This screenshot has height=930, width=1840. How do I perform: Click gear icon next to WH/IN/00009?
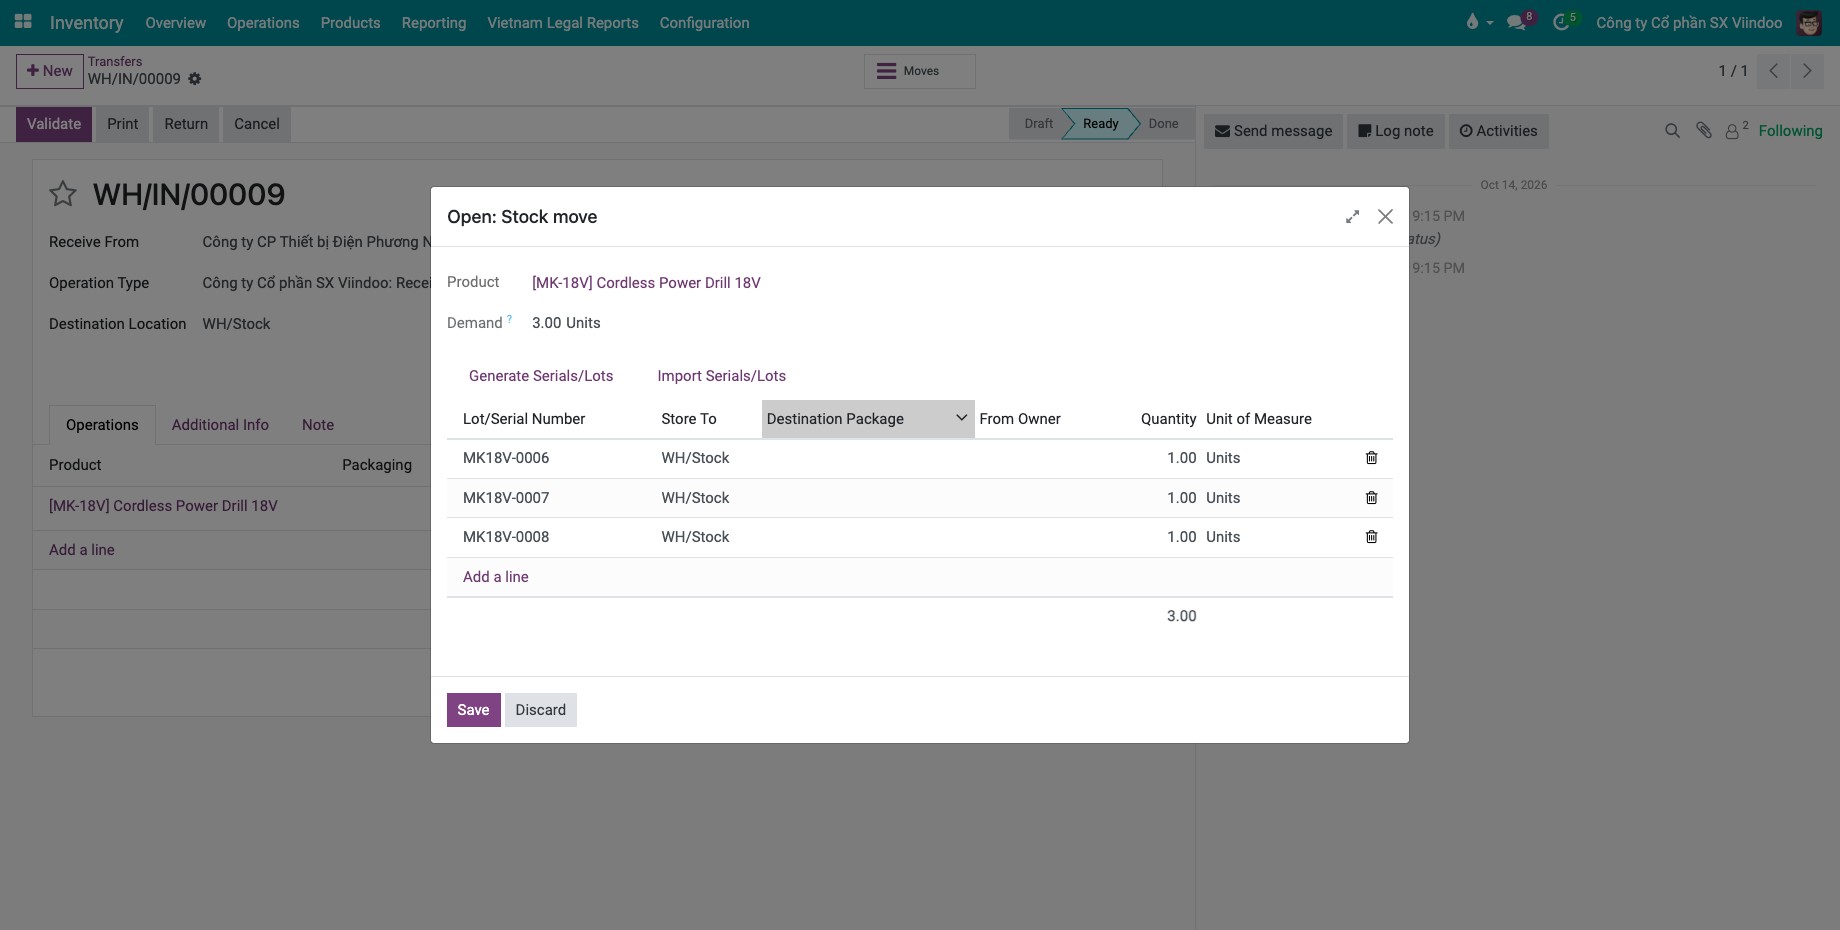tap(195, 79)
